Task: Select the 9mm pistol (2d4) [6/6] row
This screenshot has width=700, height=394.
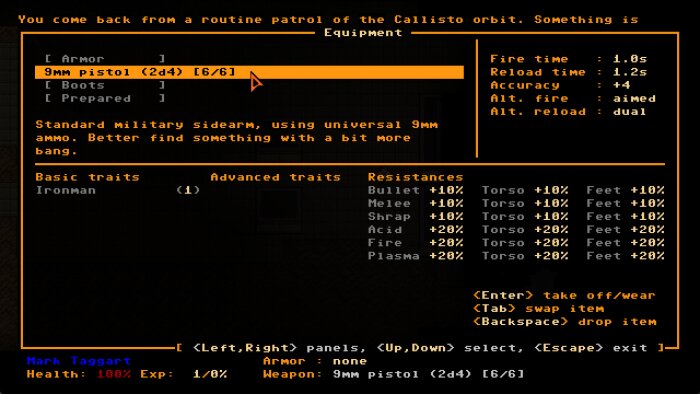Action: [x=249, y=72]
